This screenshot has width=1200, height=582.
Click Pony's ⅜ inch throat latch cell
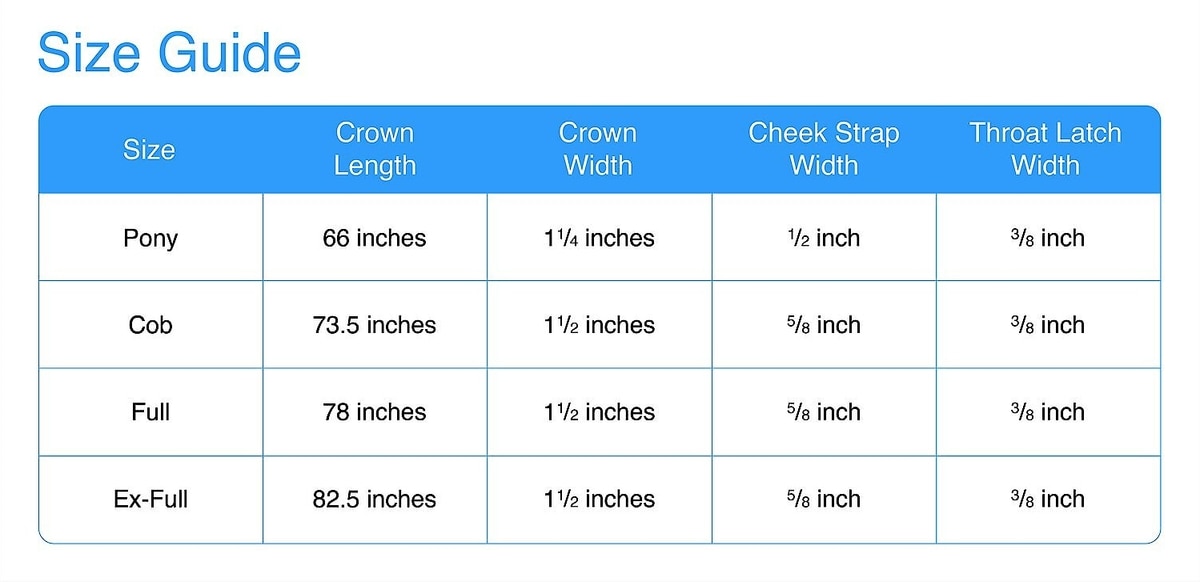[x=1047, y=238]
